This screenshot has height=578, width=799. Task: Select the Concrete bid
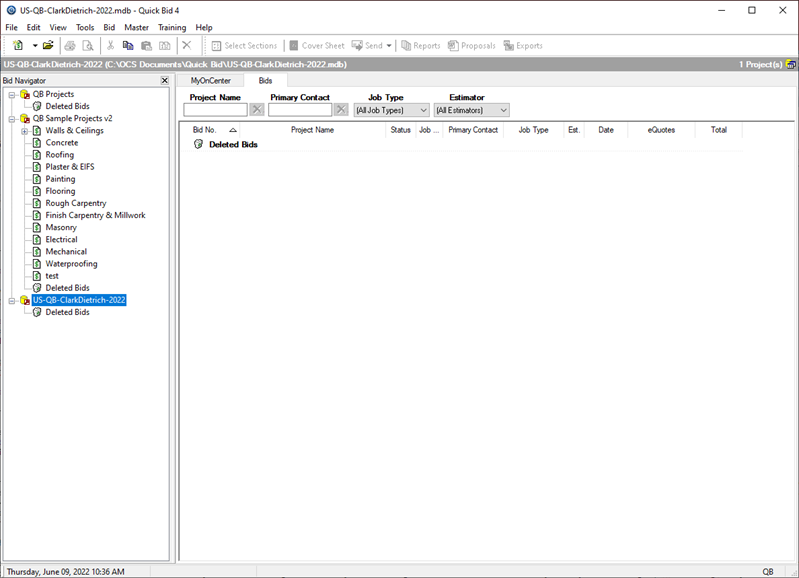tap(62, 143)
